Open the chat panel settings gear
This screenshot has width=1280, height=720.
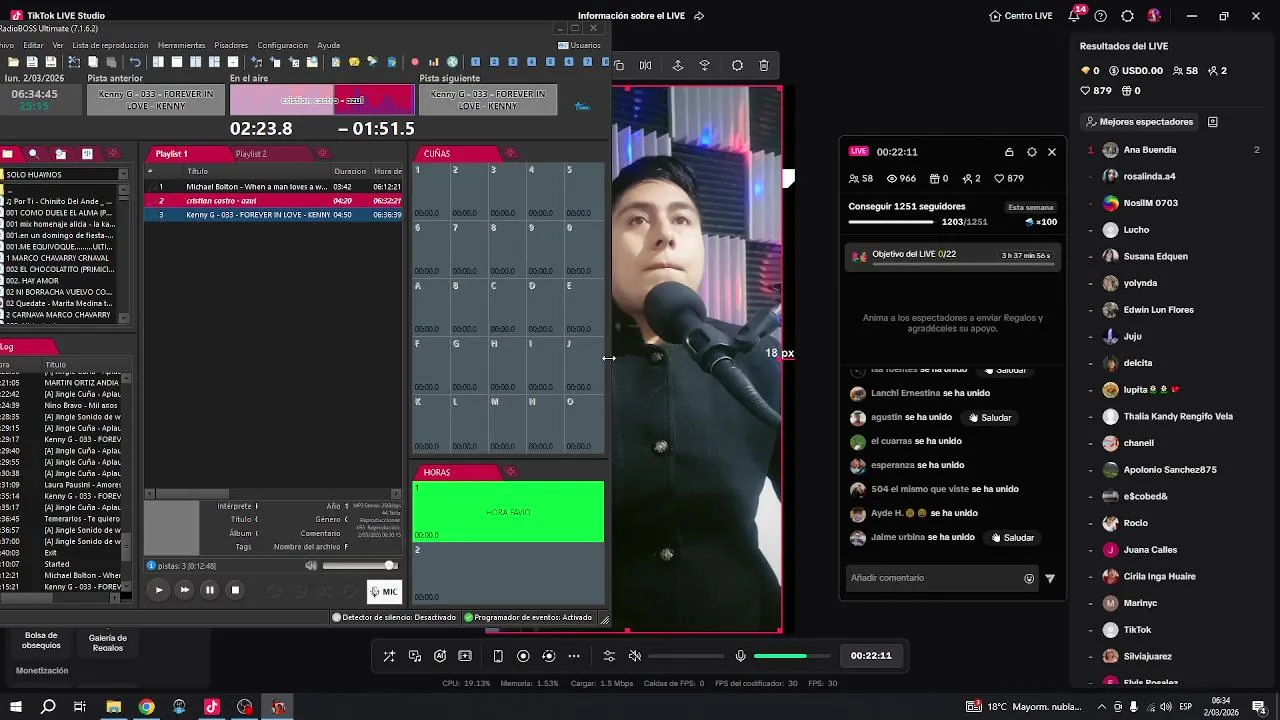(1032, 152)
